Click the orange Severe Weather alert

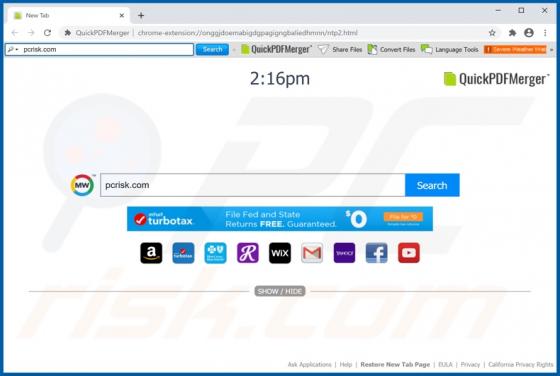pyautogui.click(x=515, y=49)
